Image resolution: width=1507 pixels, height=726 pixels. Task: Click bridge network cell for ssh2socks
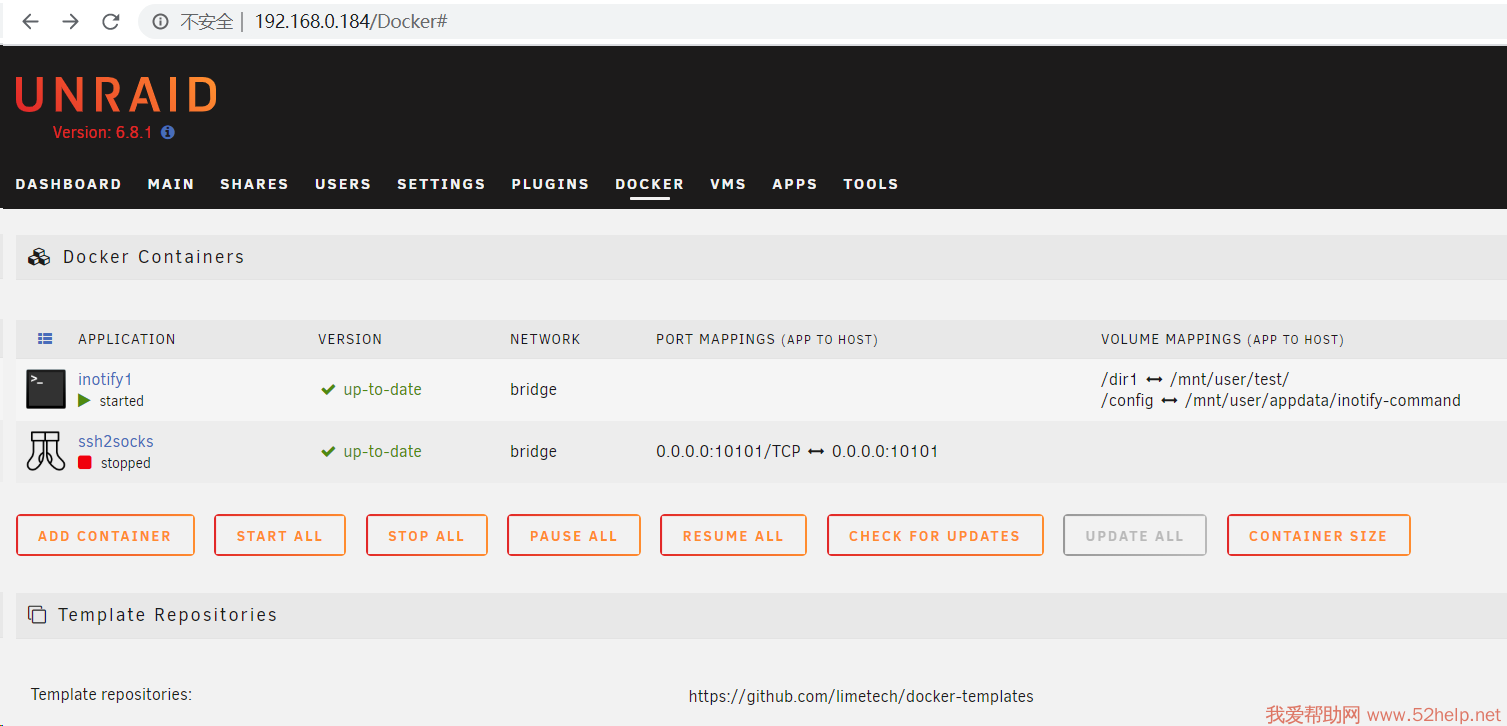(533, 451)
